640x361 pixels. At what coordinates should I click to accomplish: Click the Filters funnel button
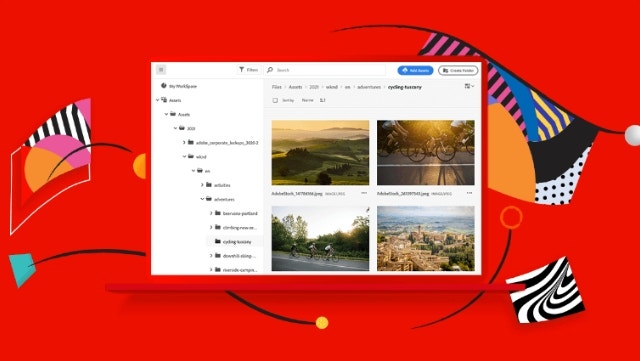(x=248, y=70)
